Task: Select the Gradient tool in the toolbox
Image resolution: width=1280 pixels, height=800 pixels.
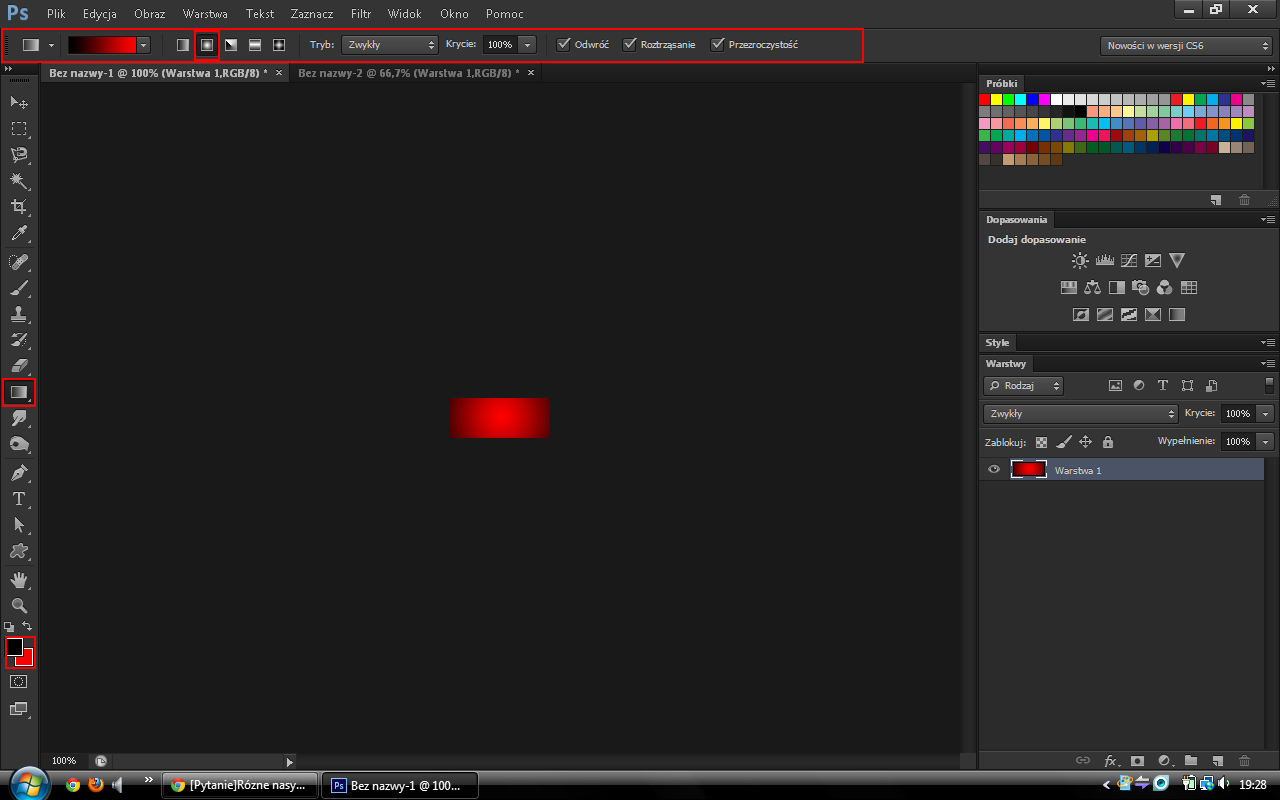Action: (19, 392)
